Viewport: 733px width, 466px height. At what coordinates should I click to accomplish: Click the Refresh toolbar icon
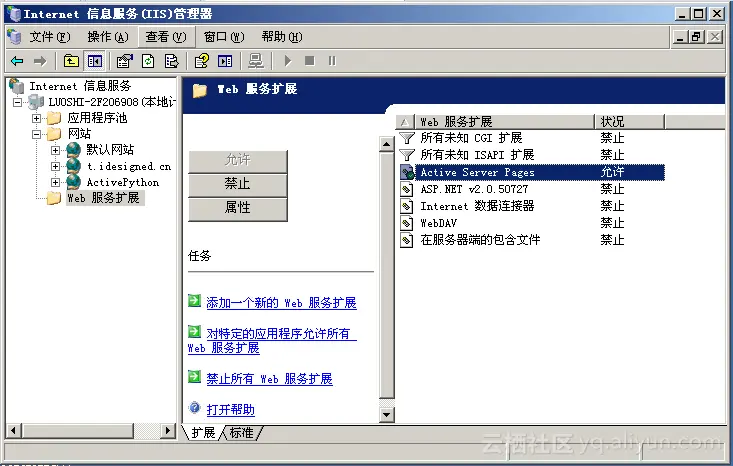[x=148, y=61]
